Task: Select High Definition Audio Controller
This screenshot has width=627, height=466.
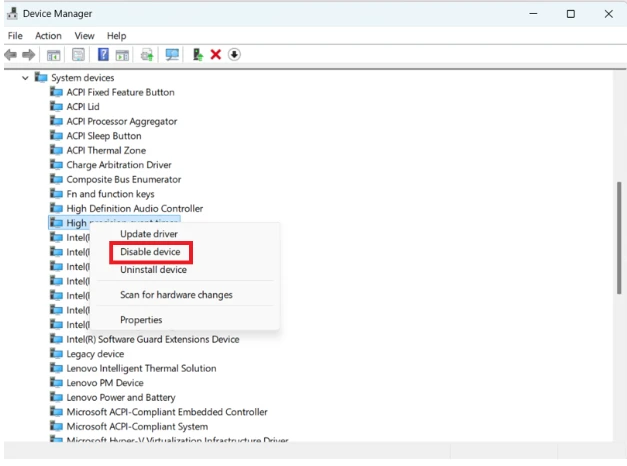Action: point(135,208)
